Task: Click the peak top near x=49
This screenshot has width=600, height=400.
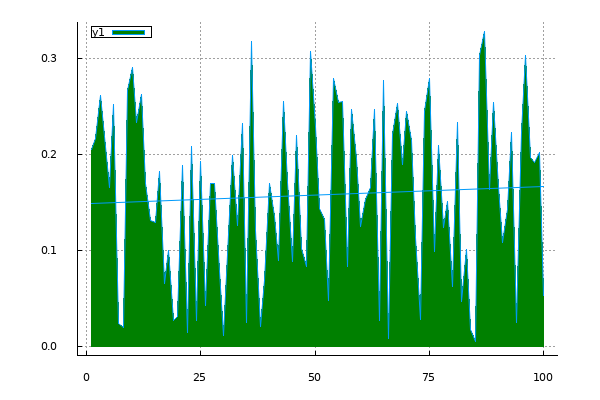Action: pyautogui.click(x=310, y=52)
